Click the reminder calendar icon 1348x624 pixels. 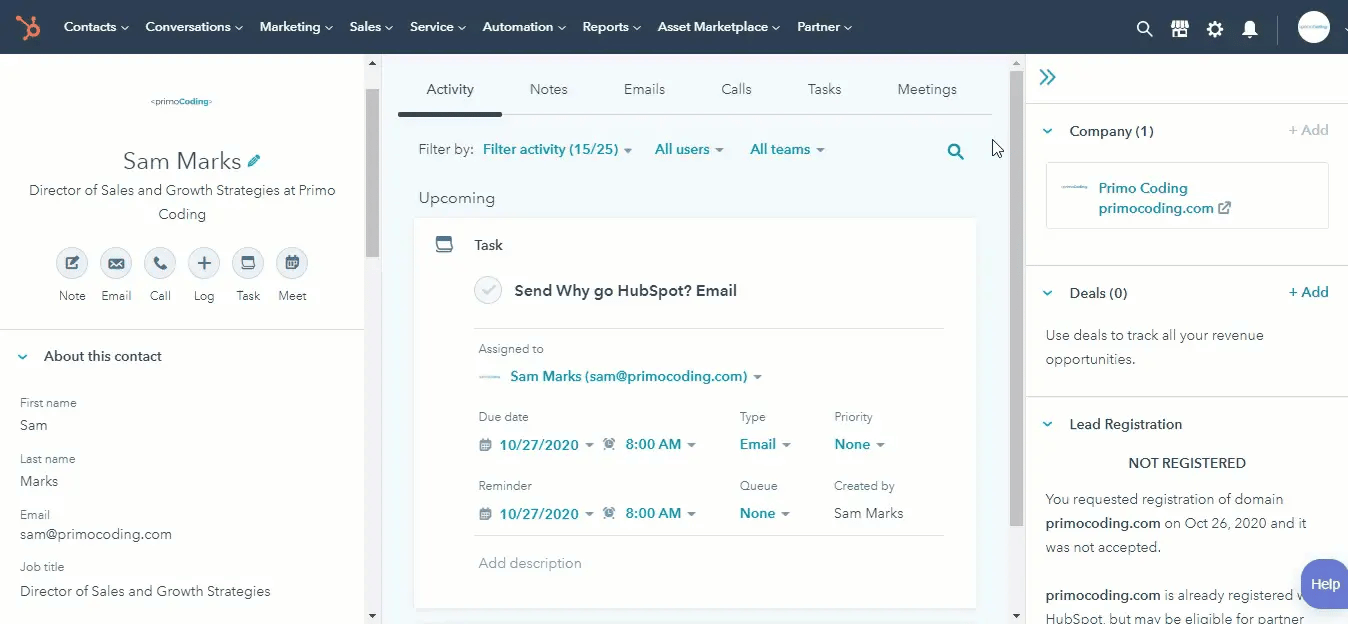(x=485, y=514)
